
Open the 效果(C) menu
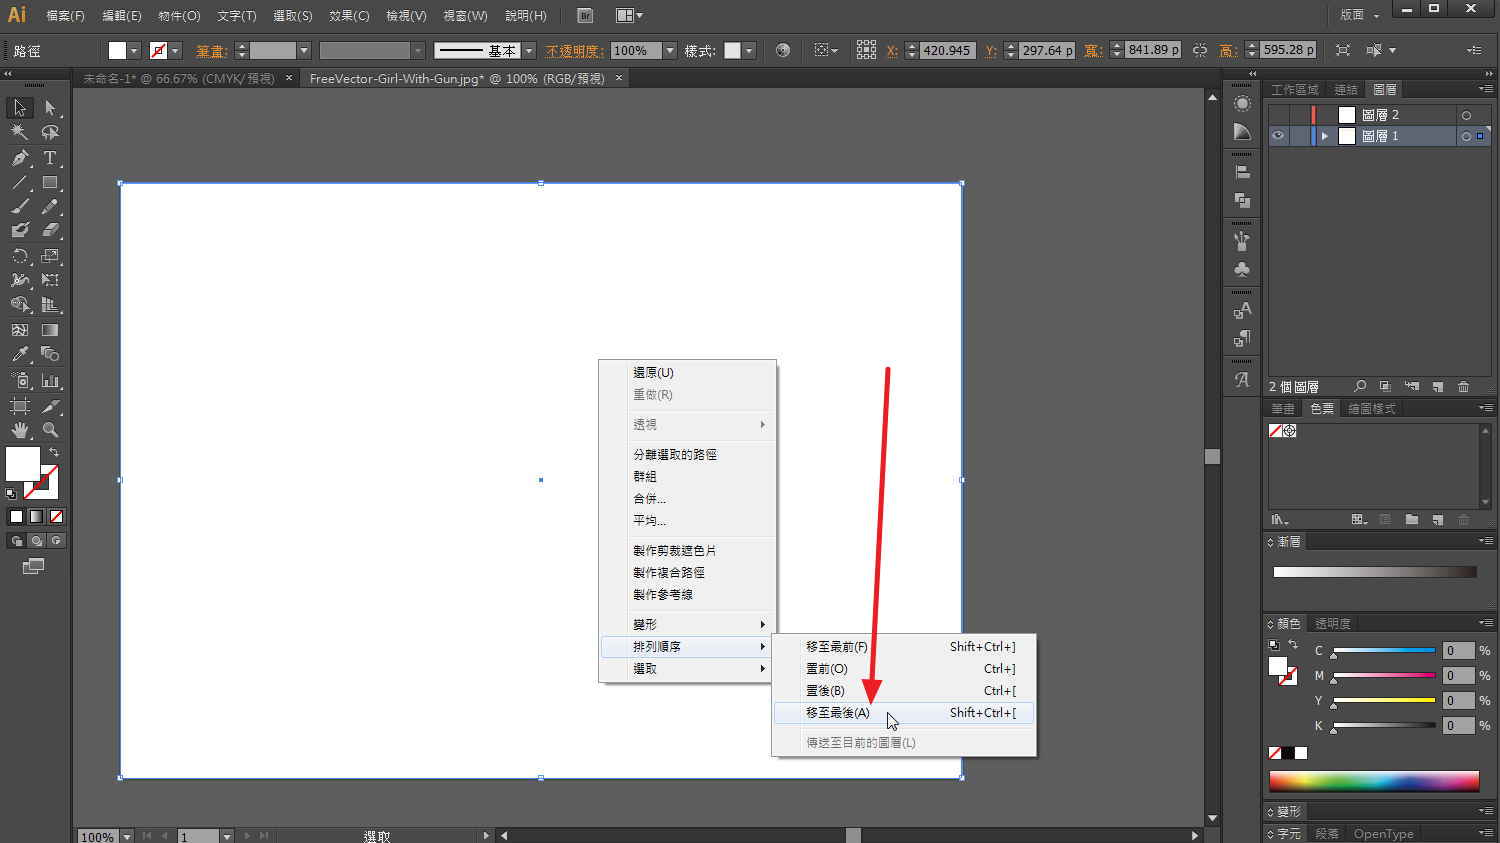(x=349, y=16)
